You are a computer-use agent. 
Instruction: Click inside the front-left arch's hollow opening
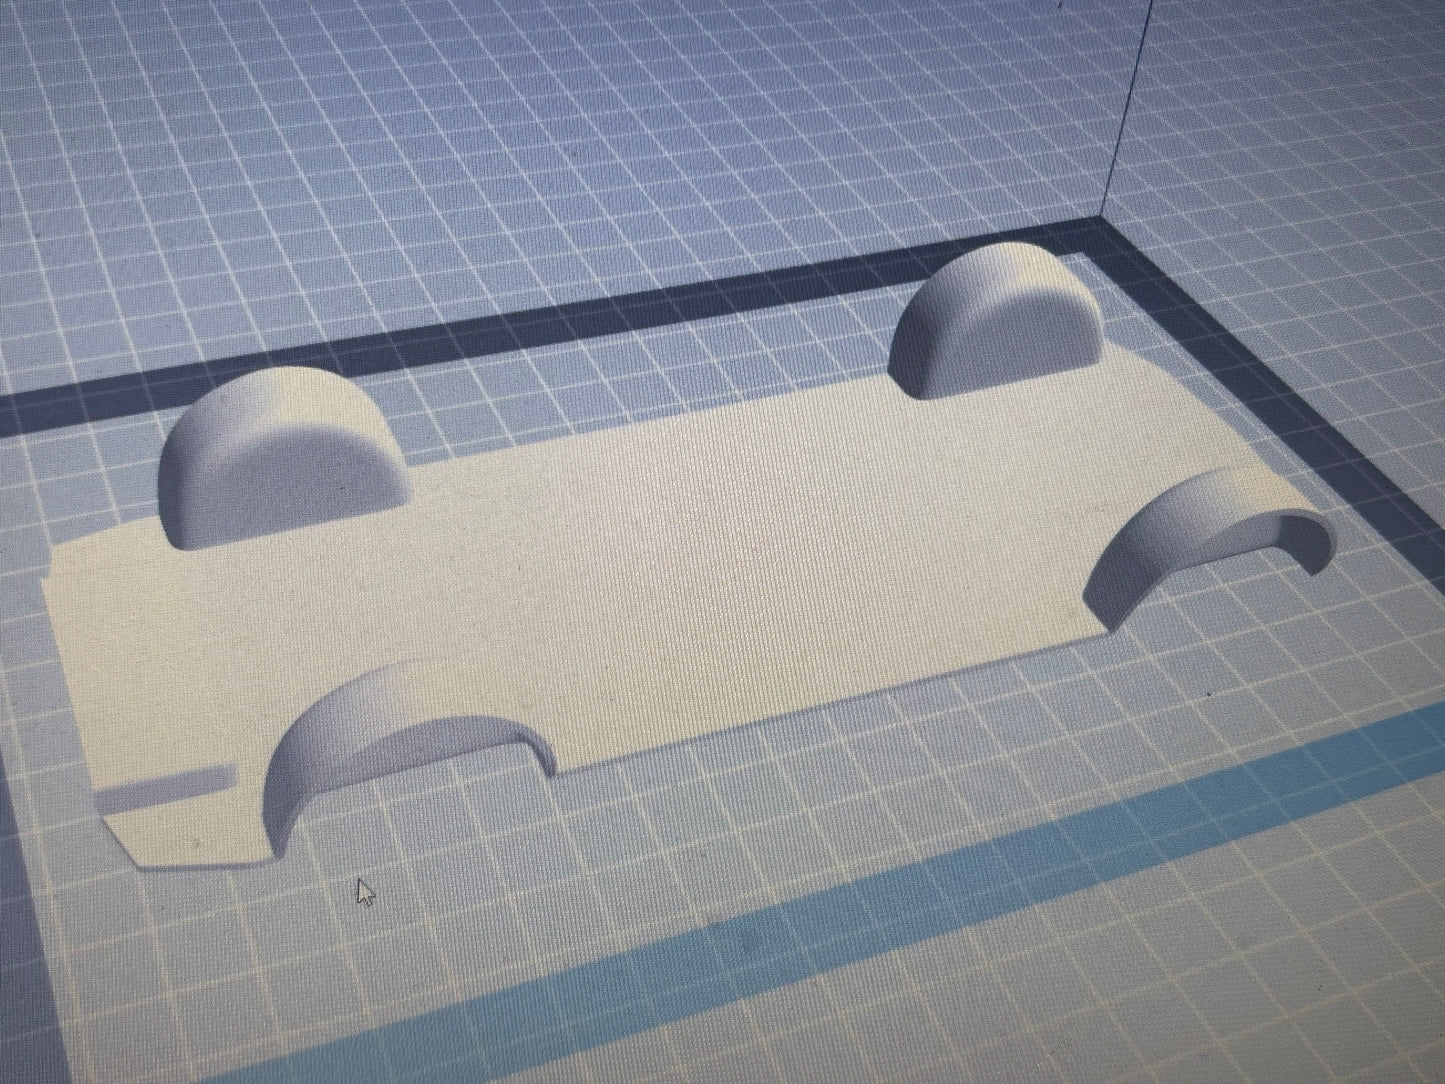pos(420,790)
